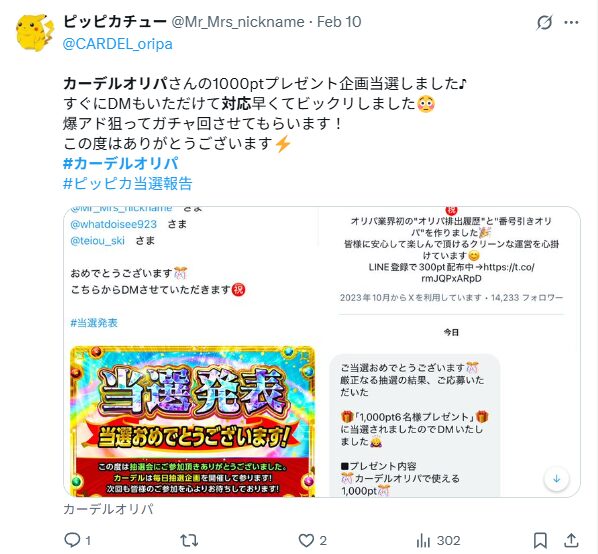Click the ピッピカチュー display name
The height and width of the screenshot is (554, 598).
[115, 22]
